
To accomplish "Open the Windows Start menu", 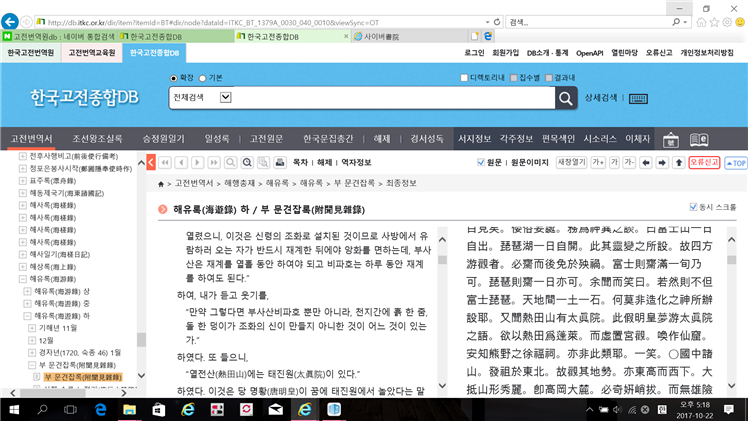I will tap(14, 410).
